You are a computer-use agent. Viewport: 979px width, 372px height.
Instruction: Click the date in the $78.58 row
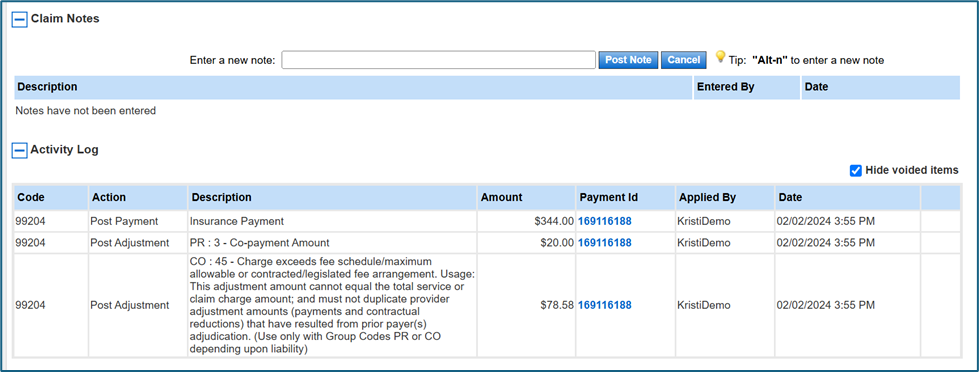tap(825, 305)
